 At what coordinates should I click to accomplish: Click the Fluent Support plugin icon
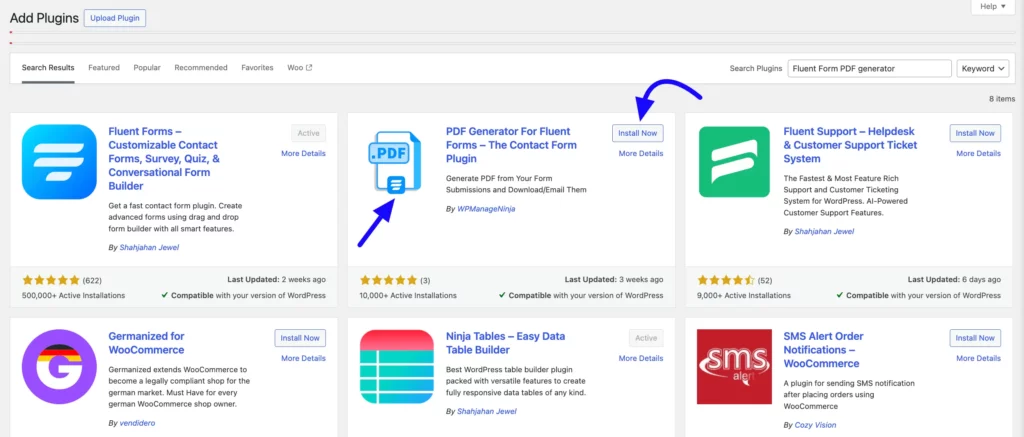point(734,162)
